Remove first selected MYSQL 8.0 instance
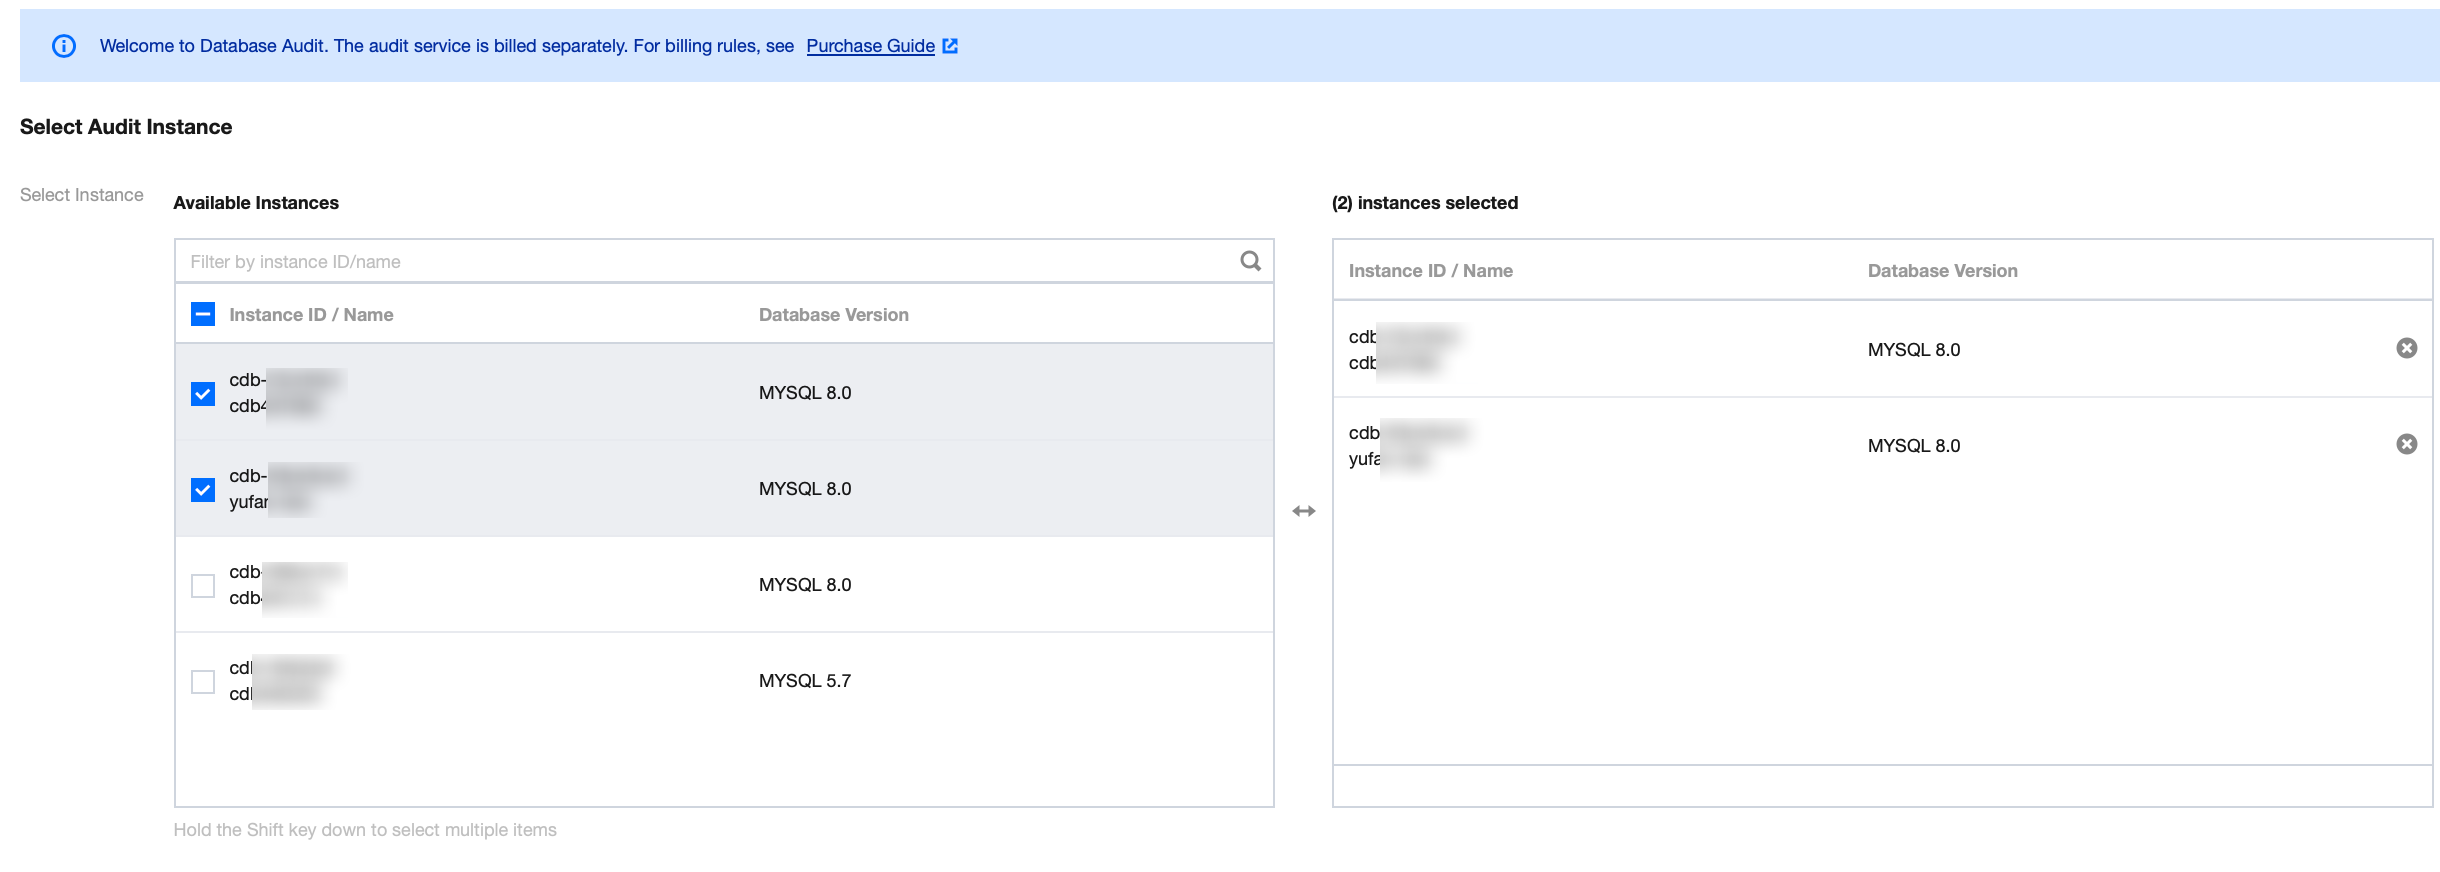The height and width of the screenshot is (872, 2440). pos(2406,348)
